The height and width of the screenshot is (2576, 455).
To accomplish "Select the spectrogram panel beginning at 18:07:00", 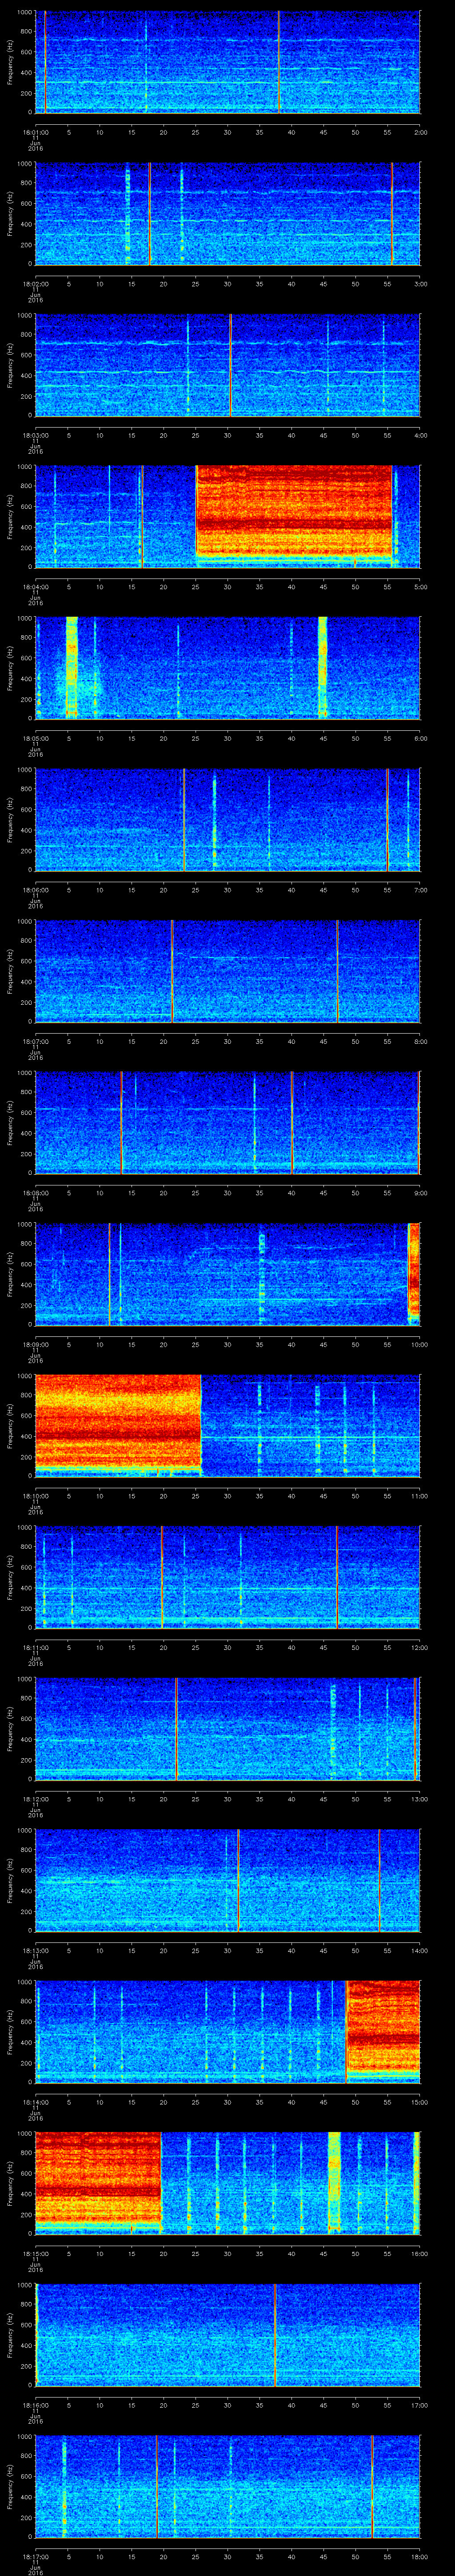I will coord(228,970).
